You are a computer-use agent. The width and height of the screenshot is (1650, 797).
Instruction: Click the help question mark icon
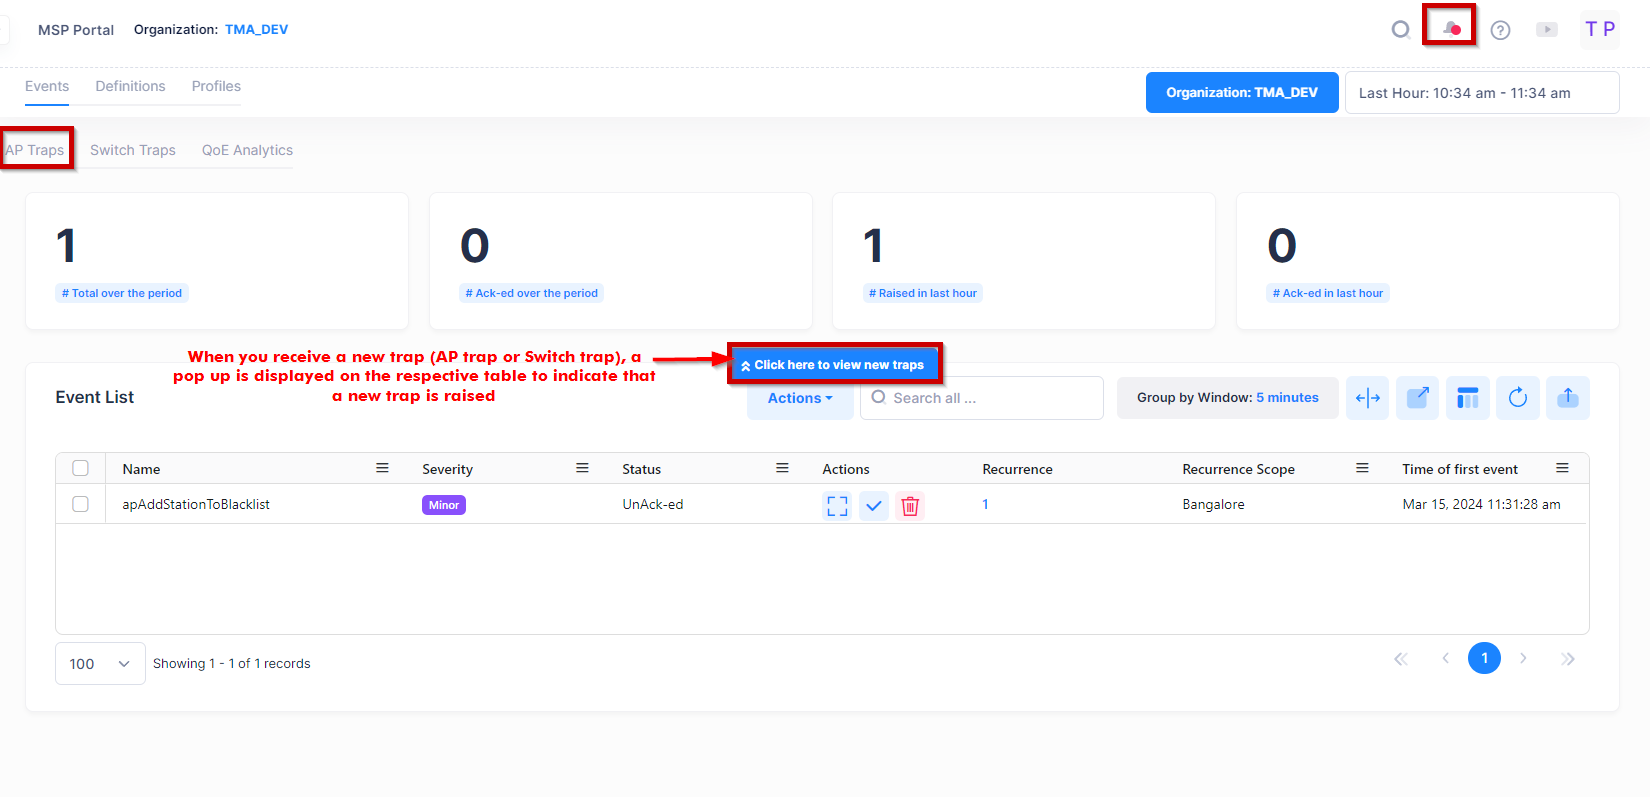tap(1500, 30)
